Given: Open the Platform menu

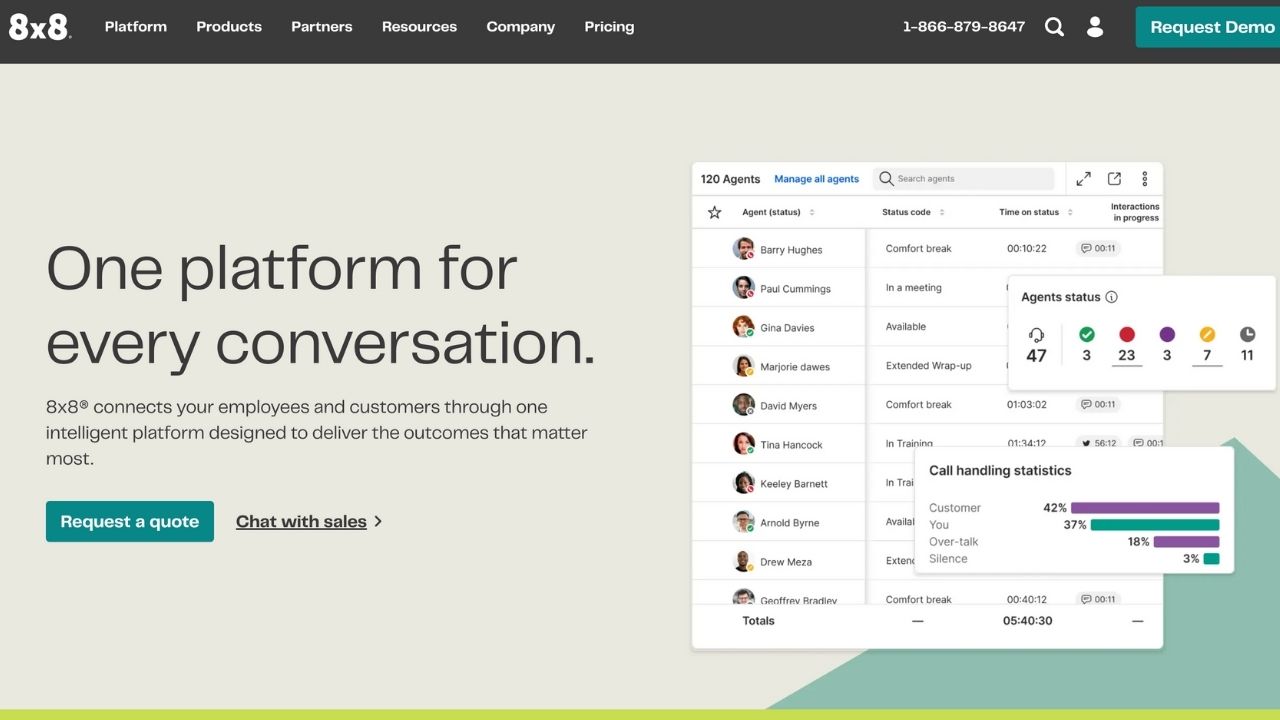Looking at the screenshot, I should click(x=136, y=27).
